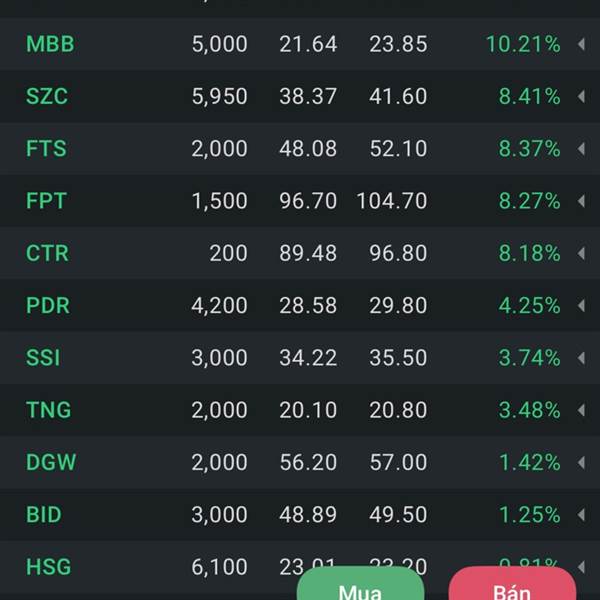600x600 pixels.
Task: Expand the FTS row arrow
Action: click(582, 148)
